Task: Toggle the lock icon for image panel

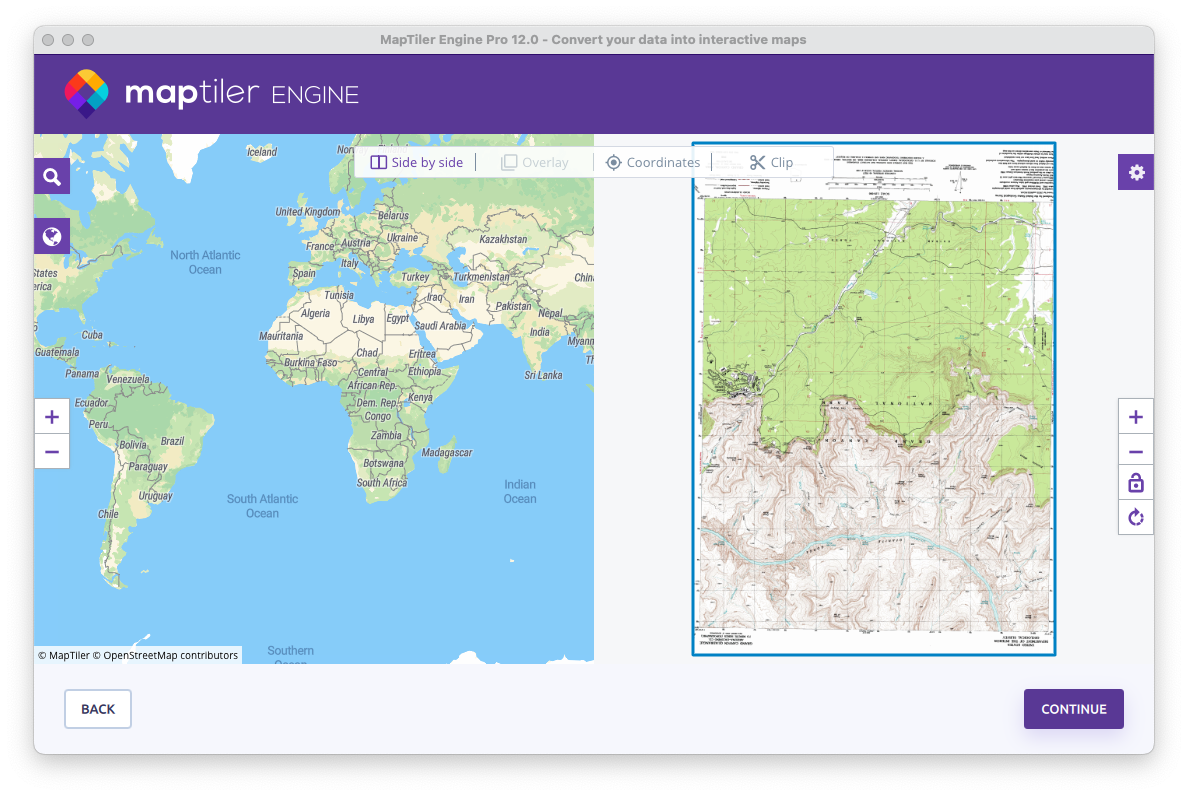Action: point(1135,484)
